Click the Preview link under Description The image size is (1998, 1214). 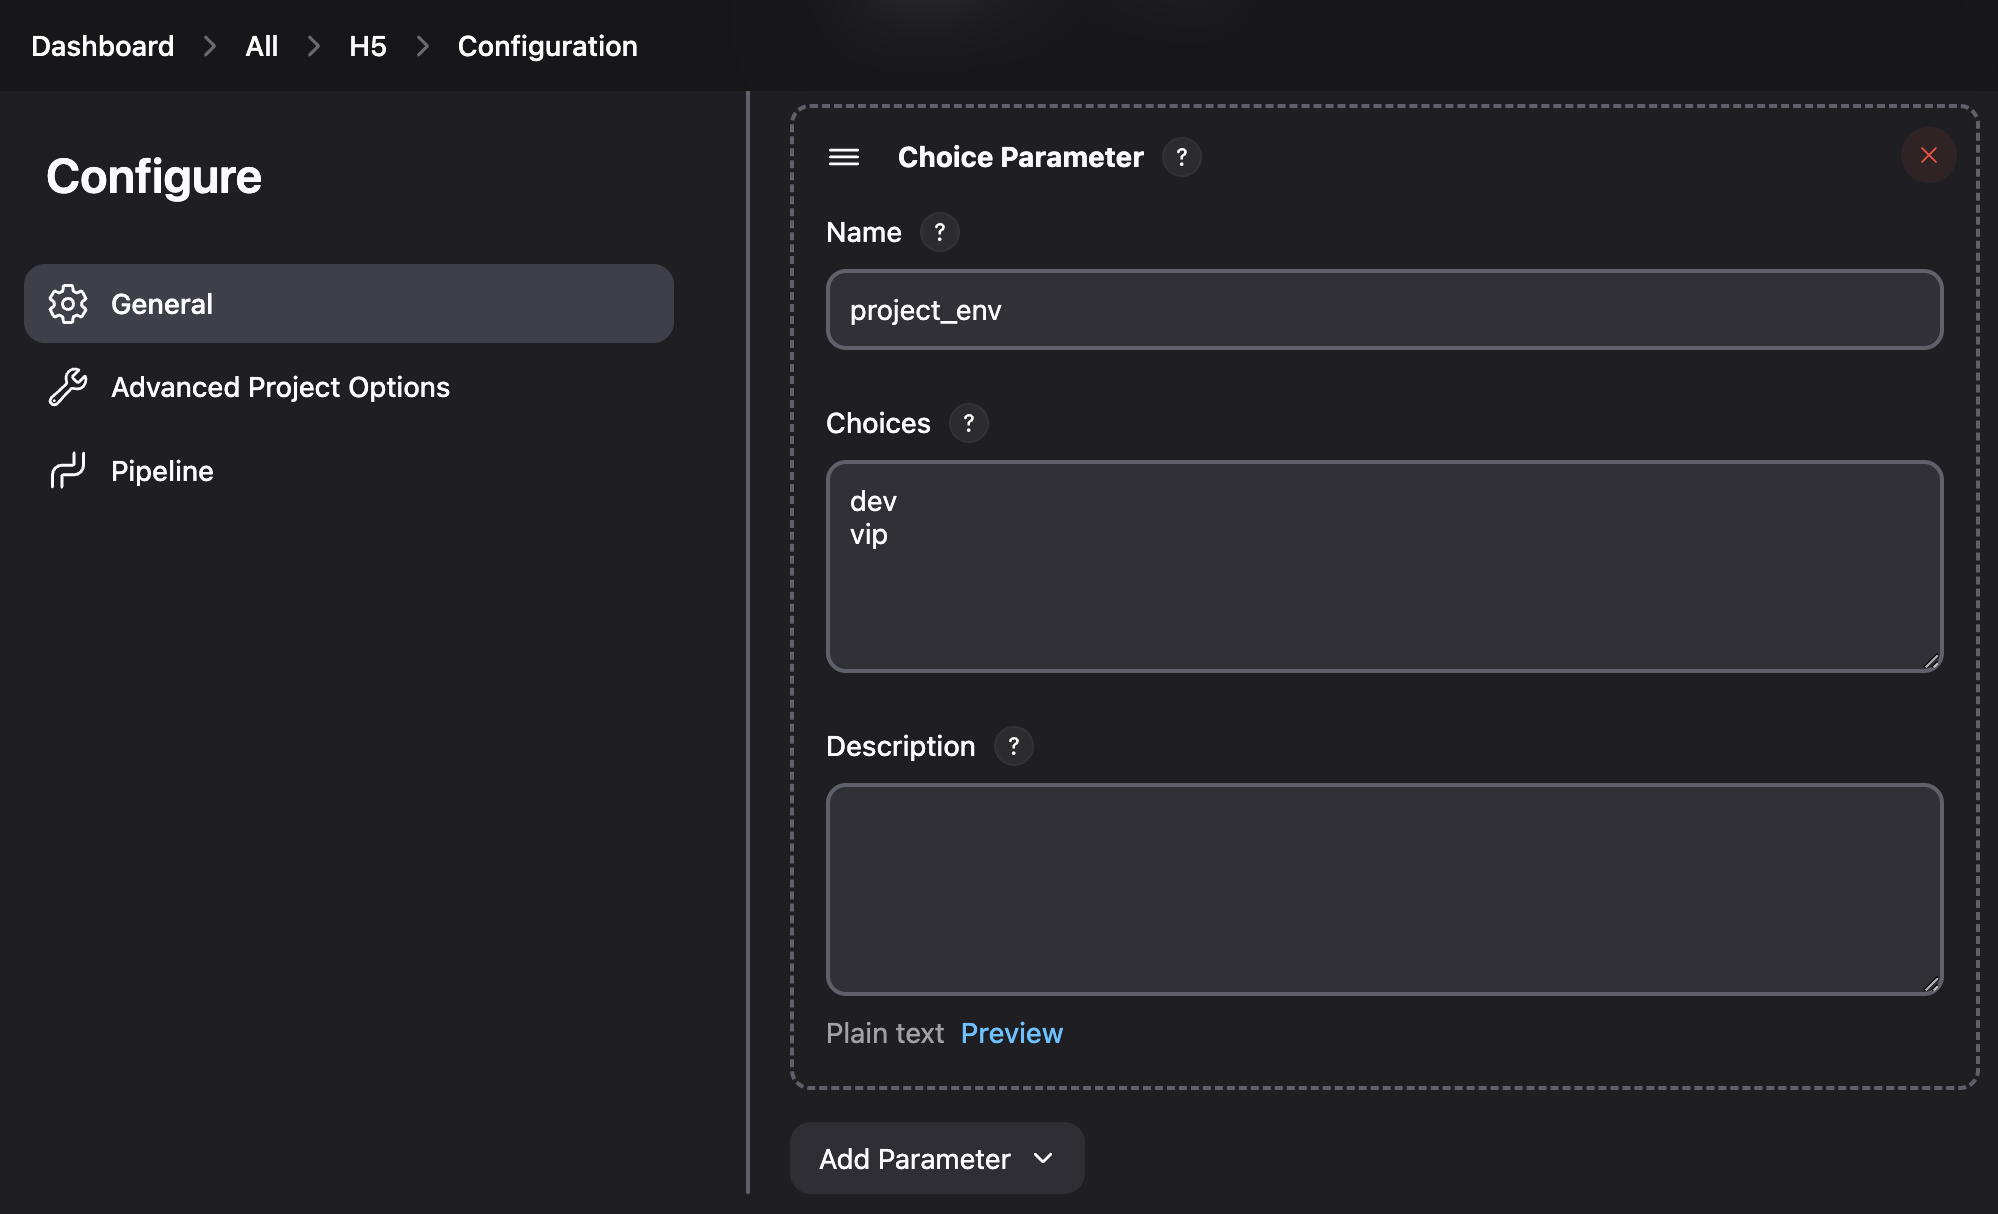click(1011, 1033)
